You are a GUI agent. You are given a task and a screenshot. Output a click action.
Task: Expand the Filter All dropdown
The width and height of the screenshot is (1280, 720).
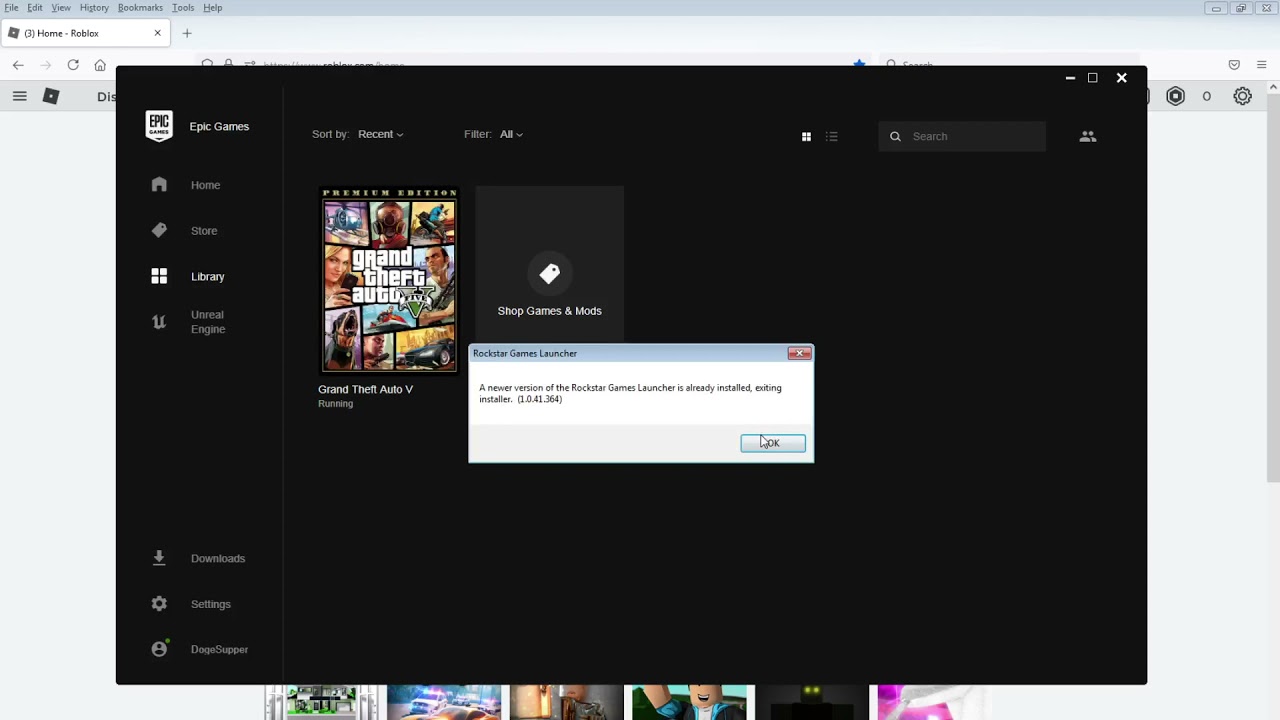(x=511, y=134)
